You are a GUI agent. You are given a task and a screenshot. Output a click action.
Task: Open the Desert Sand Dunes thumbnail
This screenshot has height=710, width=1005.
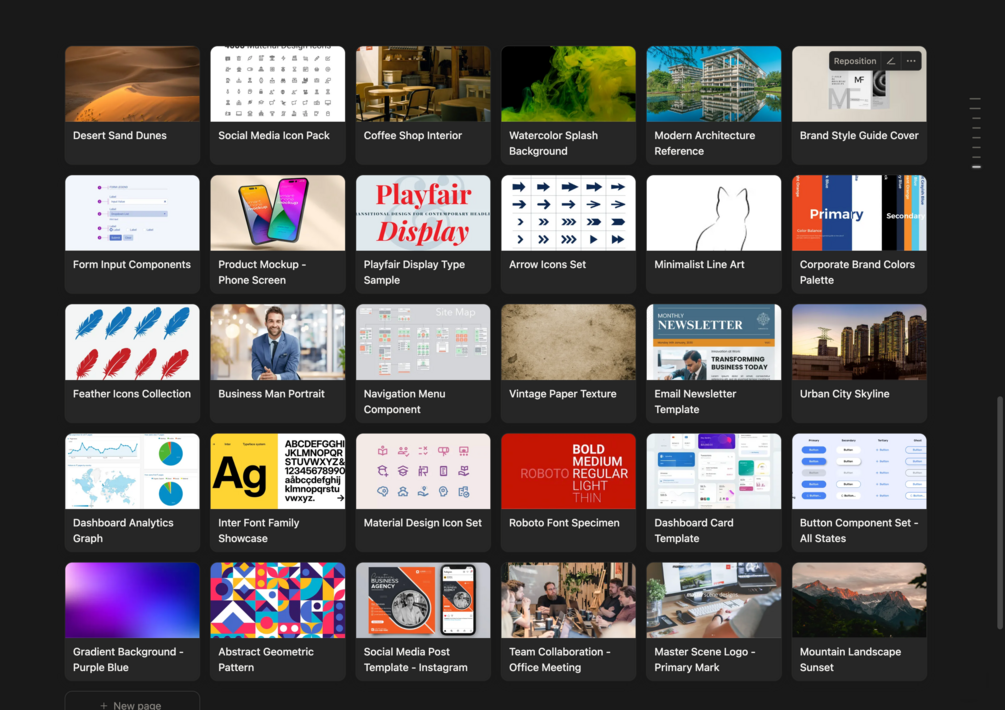[x=132, y=84]
